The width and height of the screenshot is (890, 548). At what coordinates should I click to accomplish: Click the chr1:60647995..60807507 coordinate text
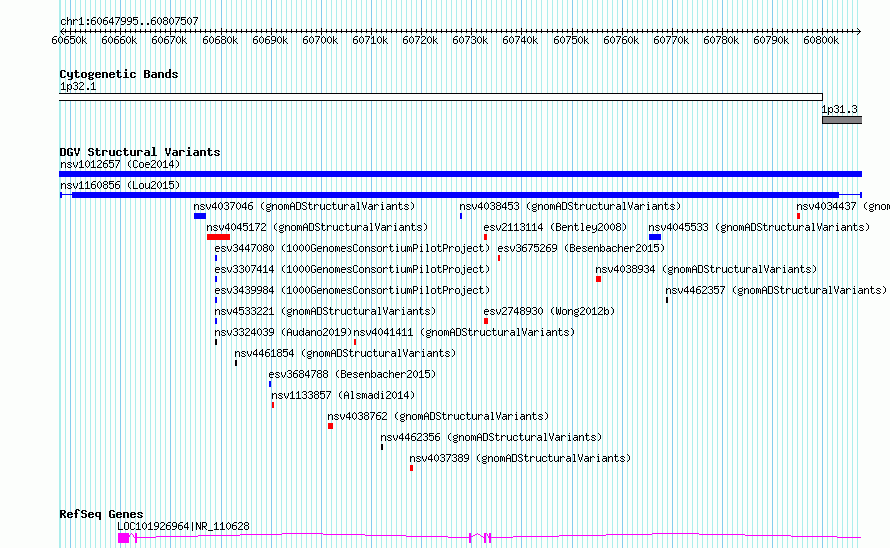[x=129, y=22]
